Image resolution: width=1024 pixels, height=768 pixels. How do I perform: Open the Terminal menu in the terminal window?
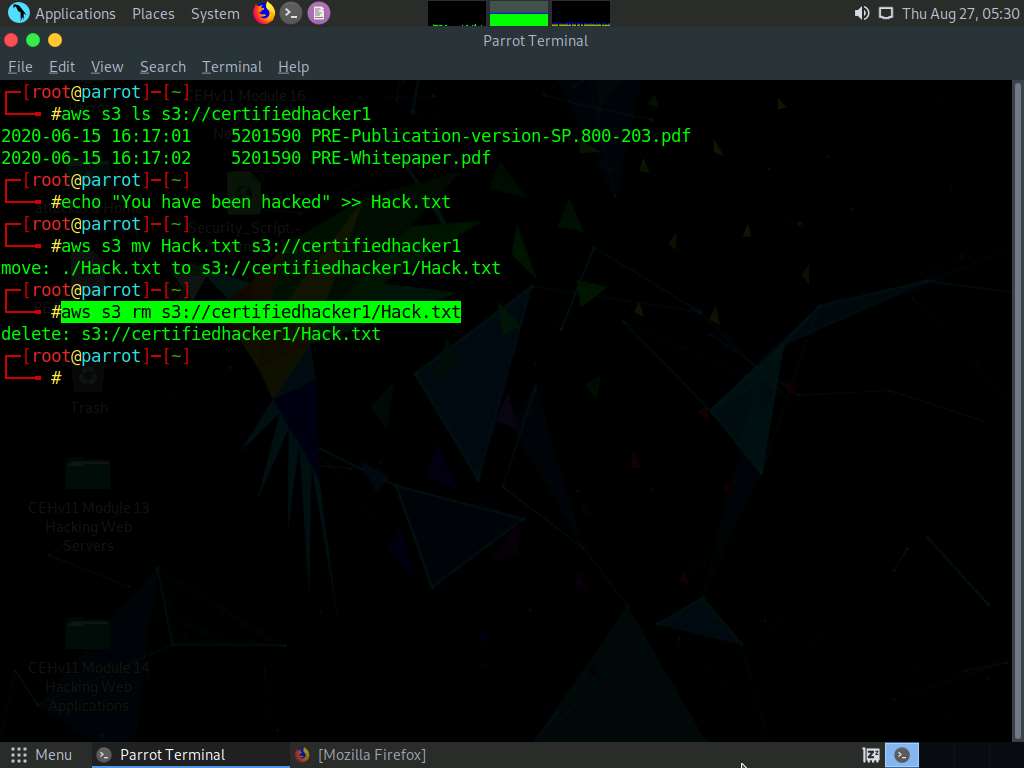[x=231, y=66]
